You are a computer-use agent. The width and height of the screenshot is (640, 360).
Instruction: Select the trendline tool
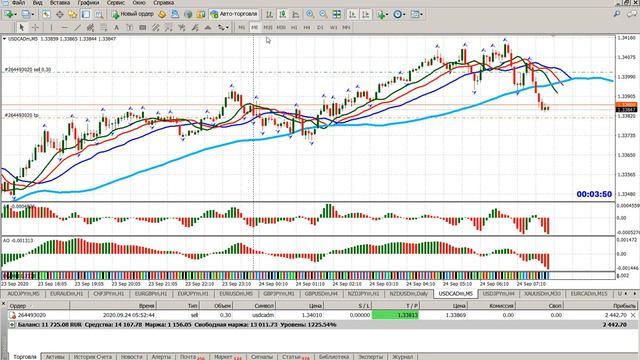point(77,27)
